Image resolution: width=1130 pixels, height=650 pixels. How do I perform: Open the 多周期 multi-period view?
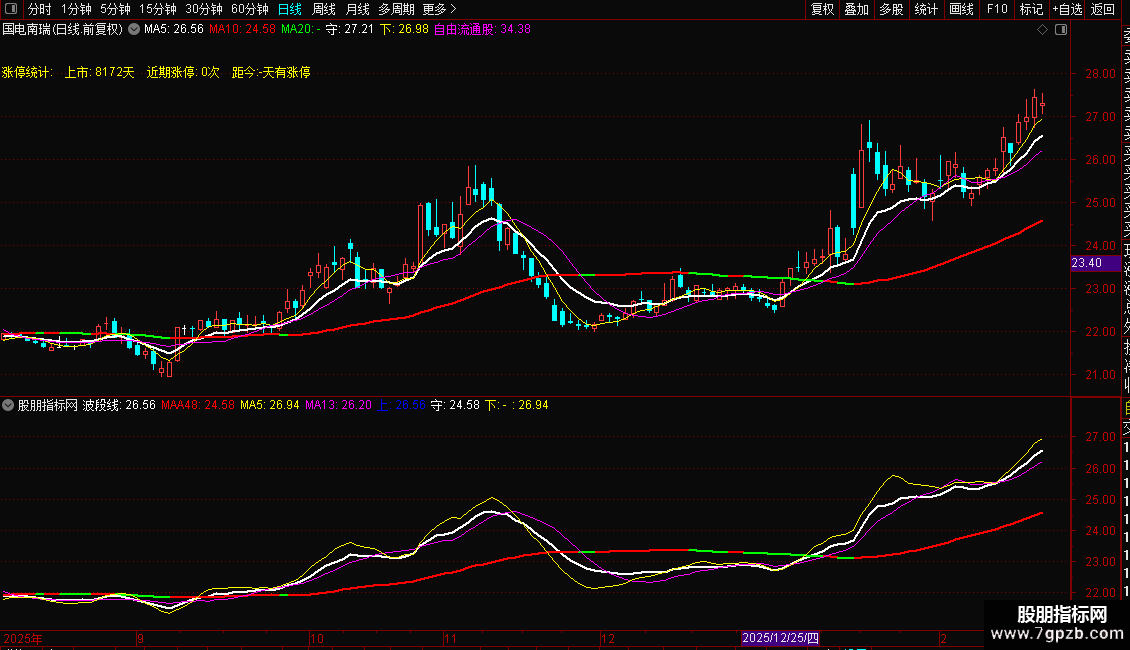pyautogui.click(x=396, y=9)
